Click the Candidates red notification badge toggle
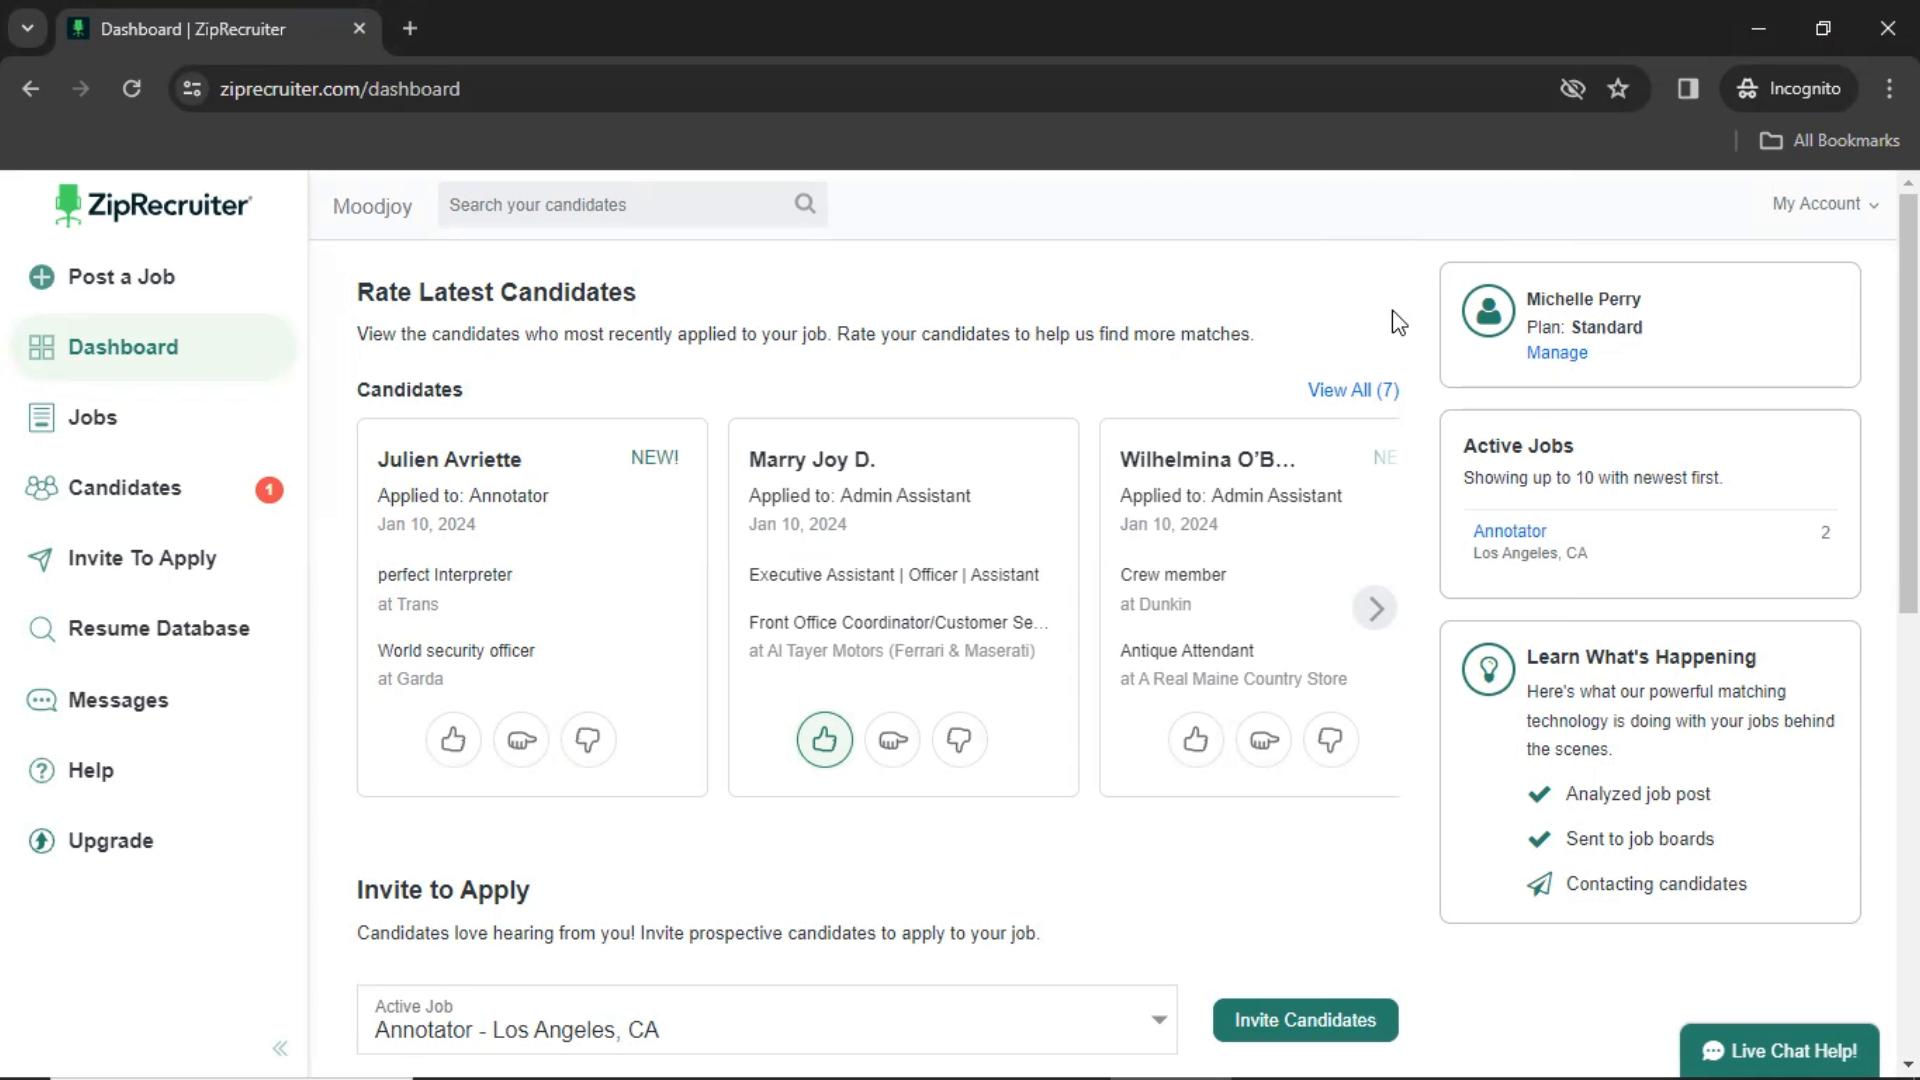This screenshot has height=1080, width=1920. click(268, 489)
